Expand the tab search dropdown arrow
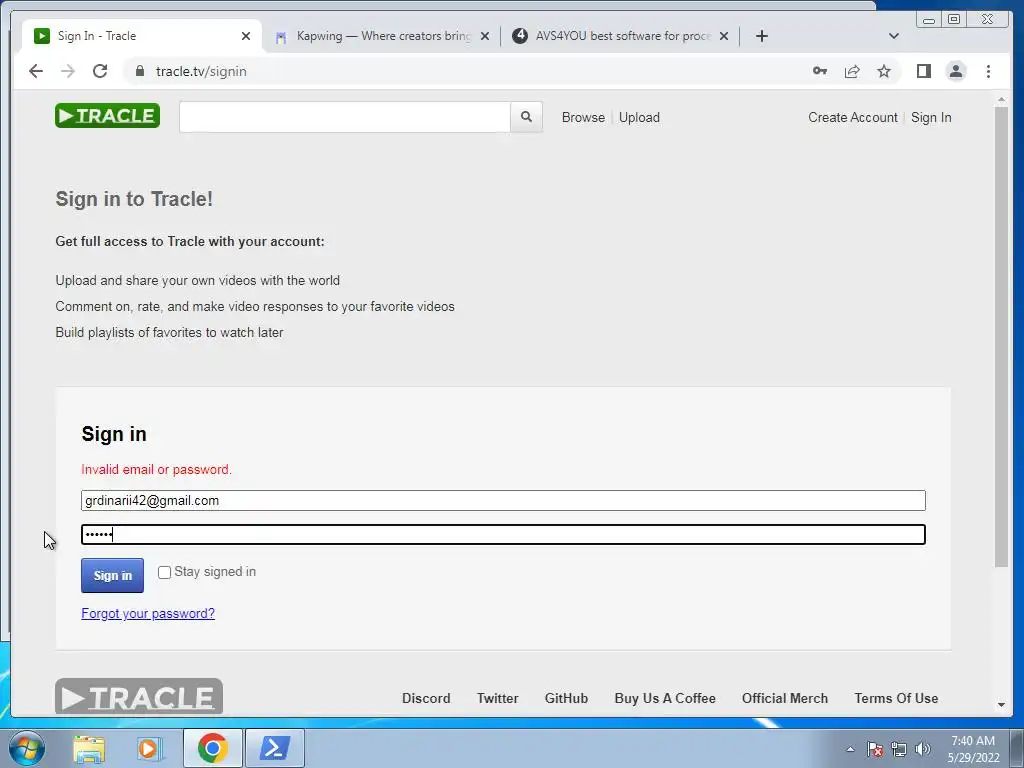1024x768 pixels. (x=894, y=36)
